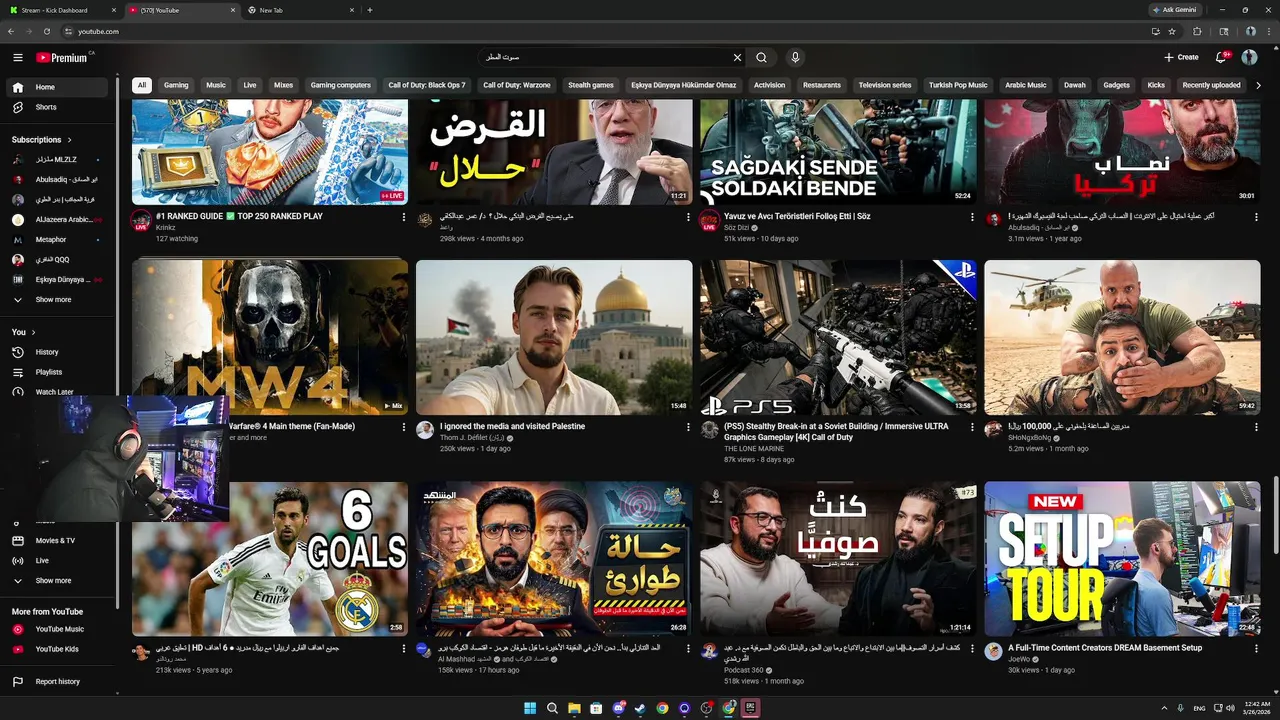Screen dimensions: 1280x720
Task: Select the All filter chip
Action: pos(142,85)
